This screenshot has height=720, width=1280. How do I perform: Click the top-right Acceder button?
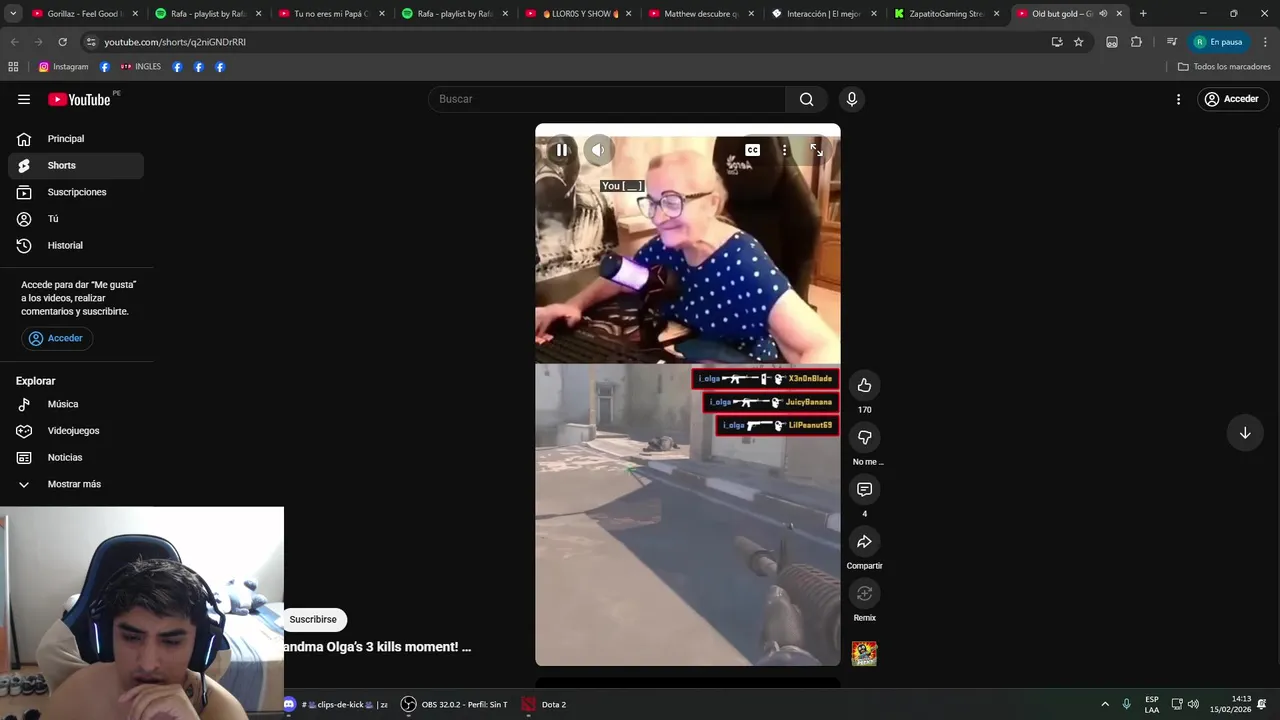(x=1233, y=99)
